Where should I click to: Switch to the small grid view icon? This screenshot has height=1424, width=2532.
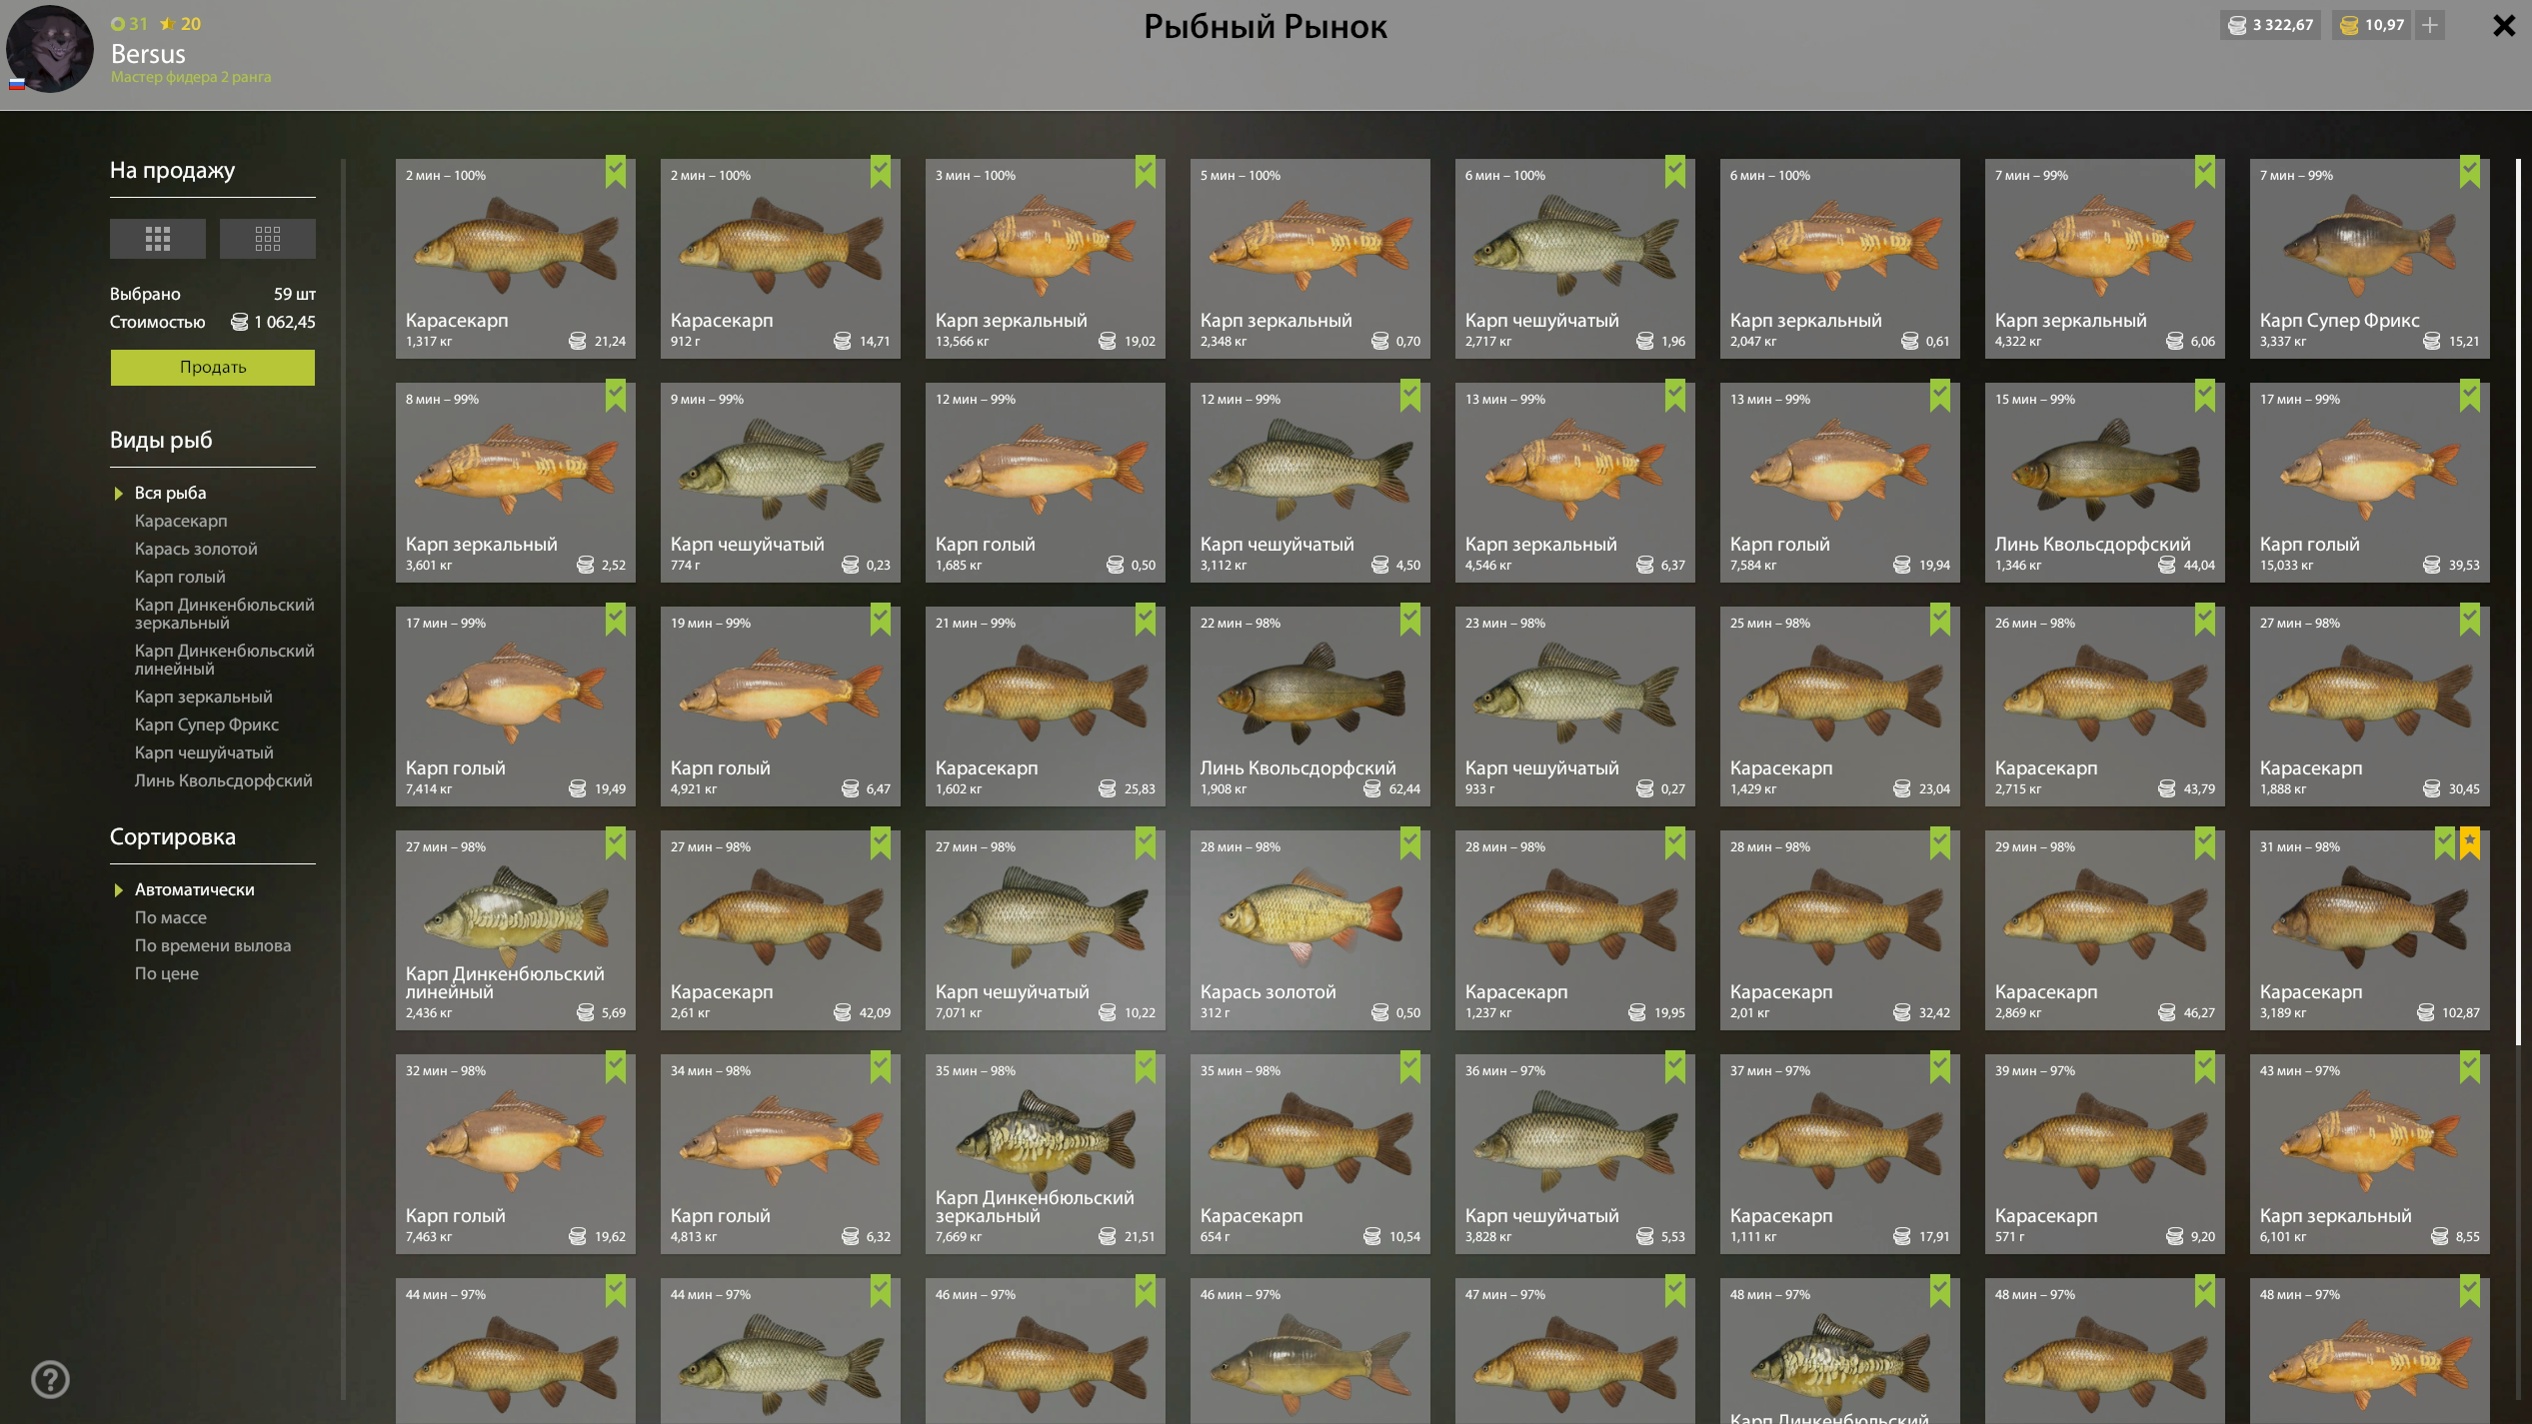(267, 238)
